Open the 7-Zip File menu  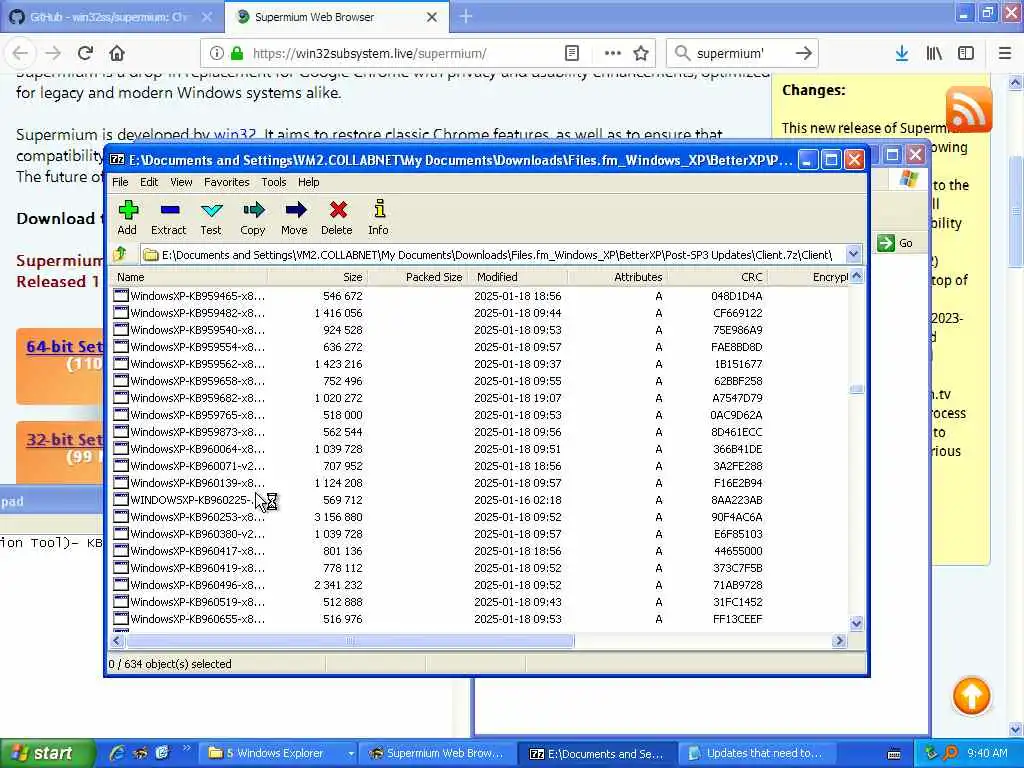pyautogui.click(x=120, y=182)
